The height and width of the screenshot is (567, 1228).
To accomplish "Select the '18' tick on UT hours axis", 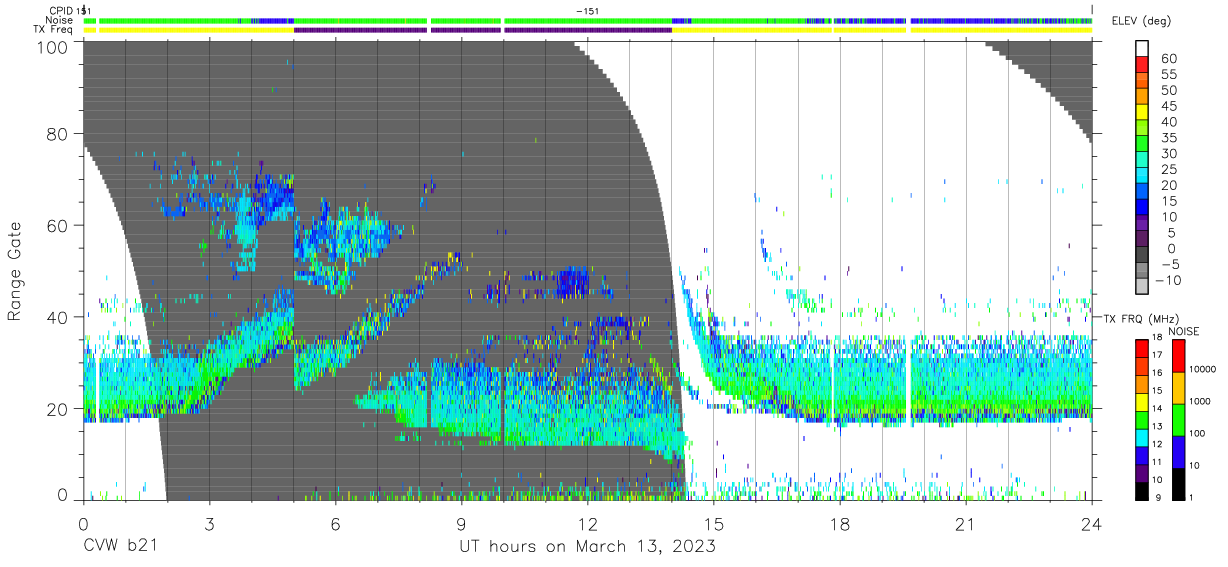I will (839, 523).
